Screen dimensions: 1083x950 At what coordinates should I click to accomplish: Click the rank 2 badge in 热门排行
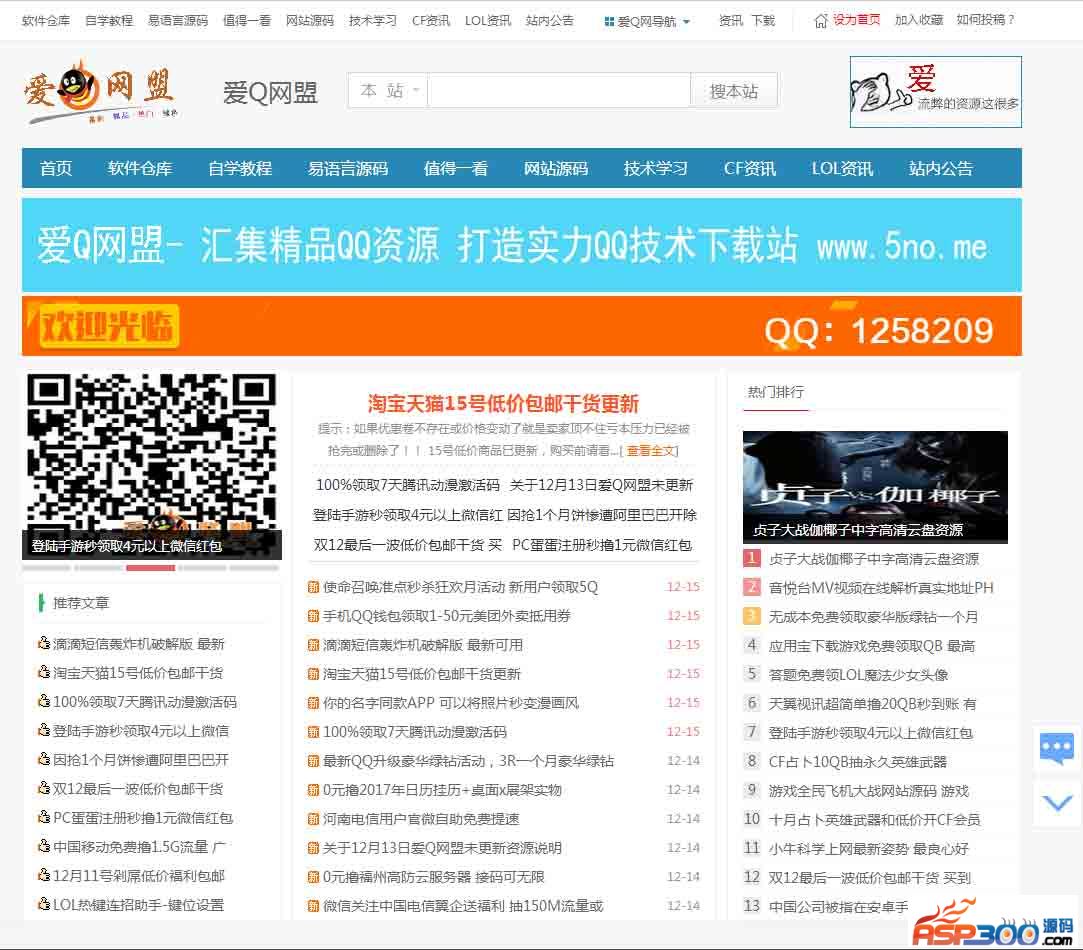coord(751,587)
